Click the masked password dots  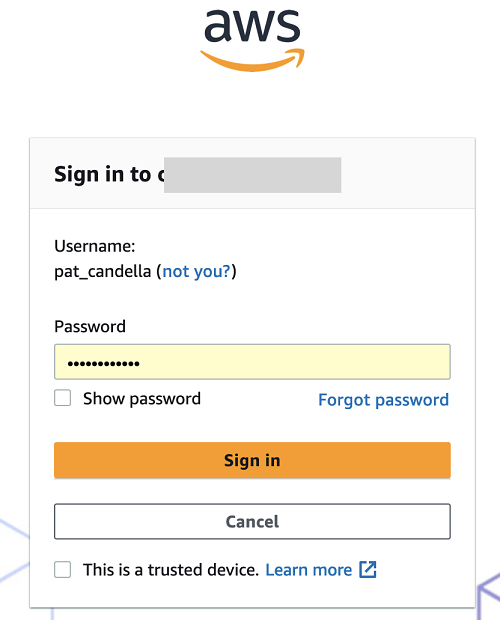[104, 363]
